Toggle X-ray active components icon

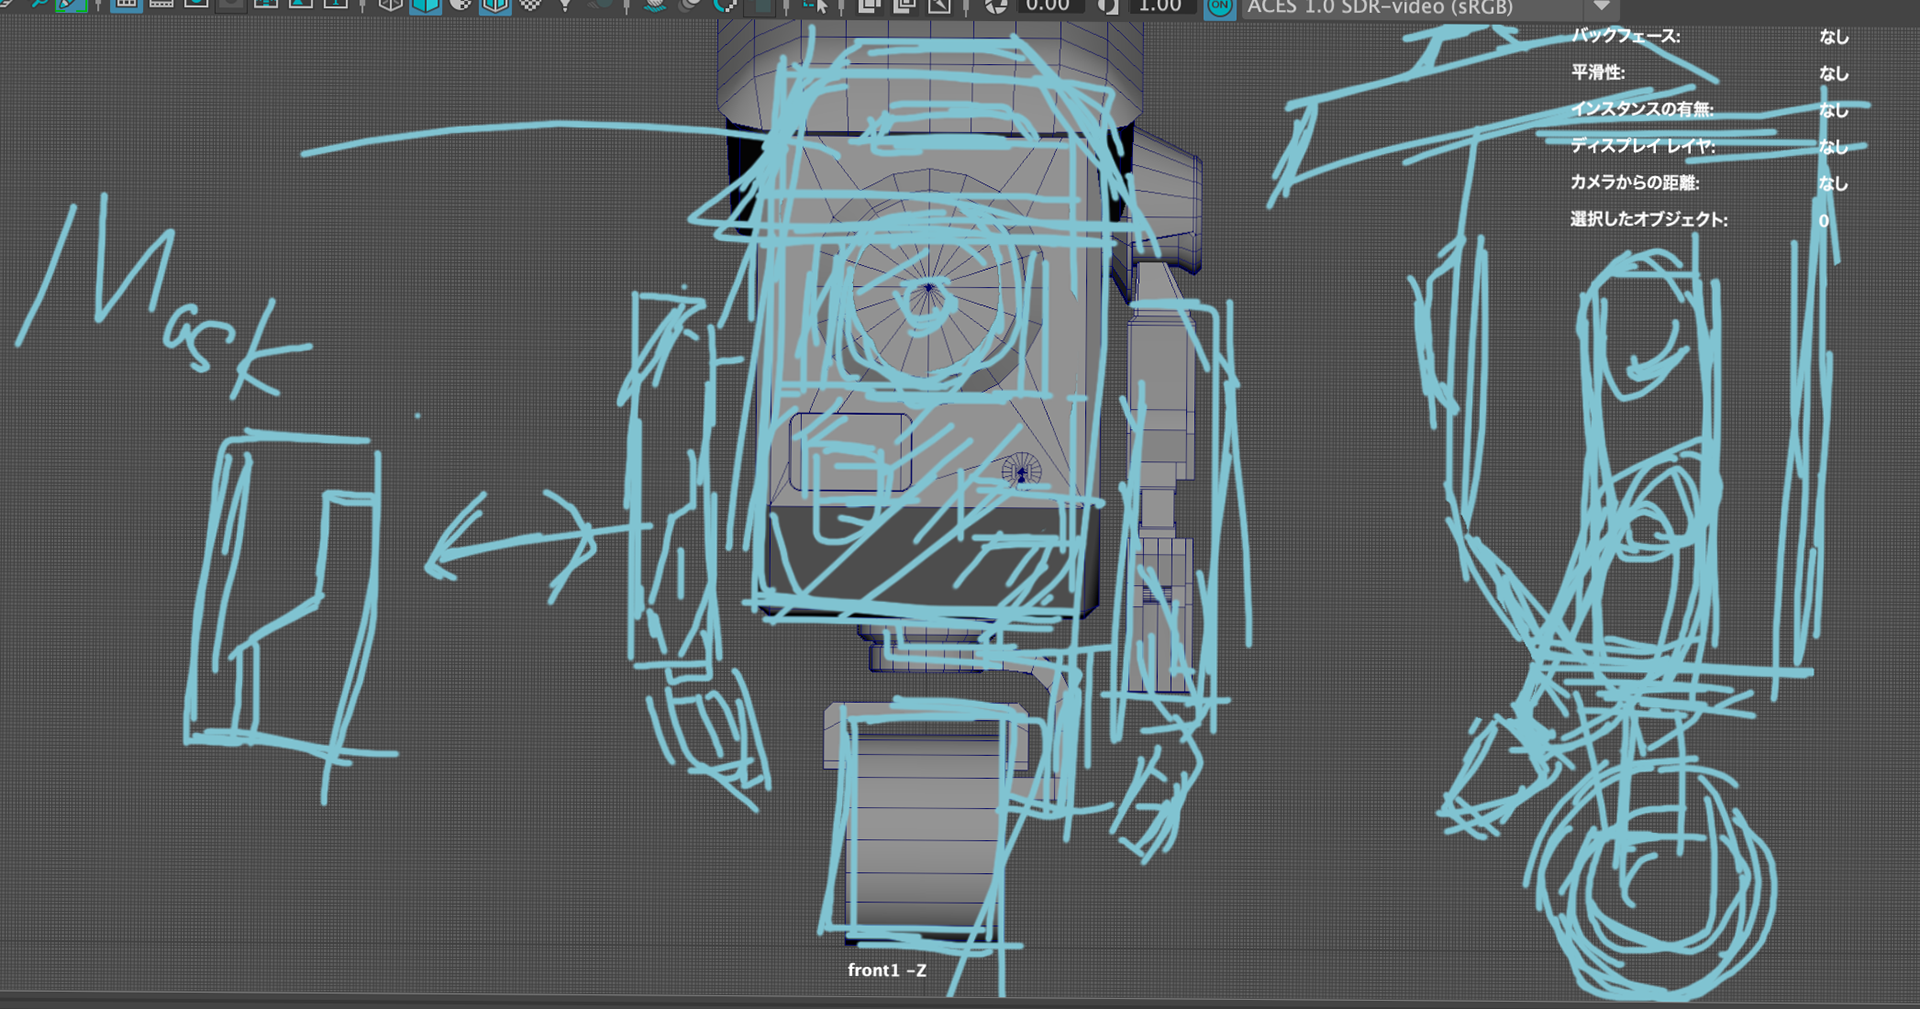click(904, 5)
